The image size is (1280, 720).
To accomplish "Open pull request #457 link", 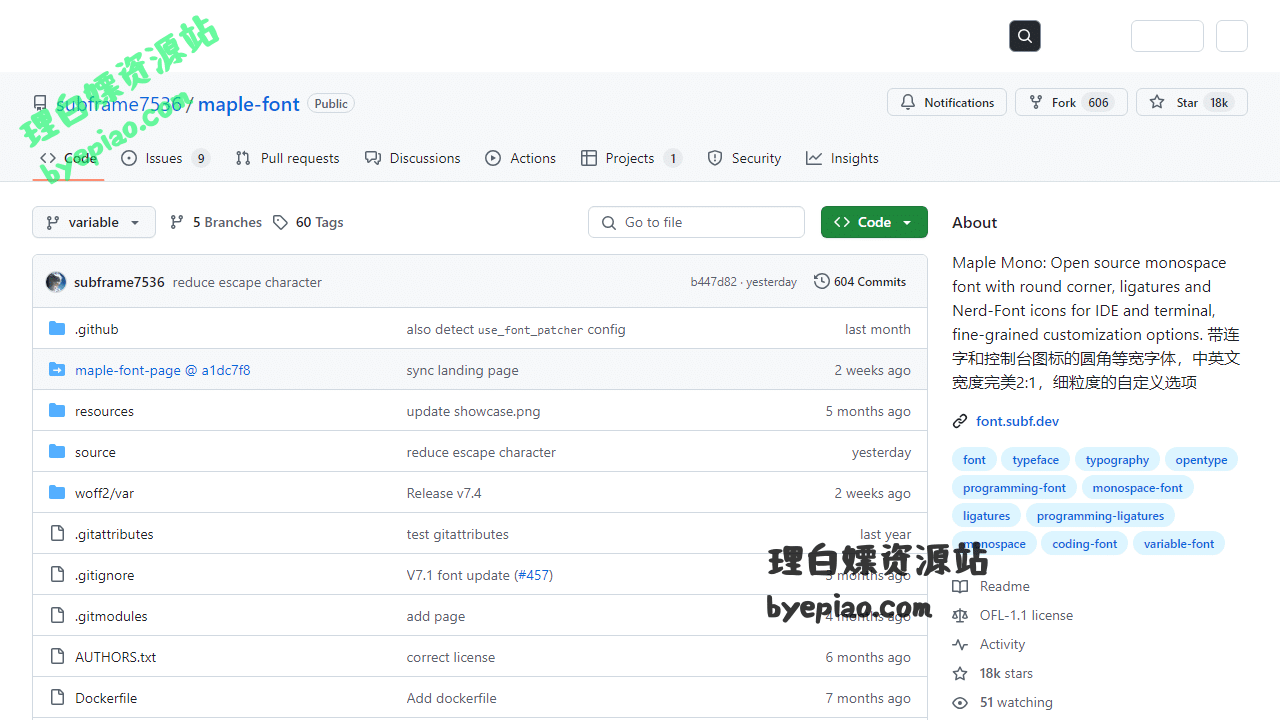I will coord(533,575).
